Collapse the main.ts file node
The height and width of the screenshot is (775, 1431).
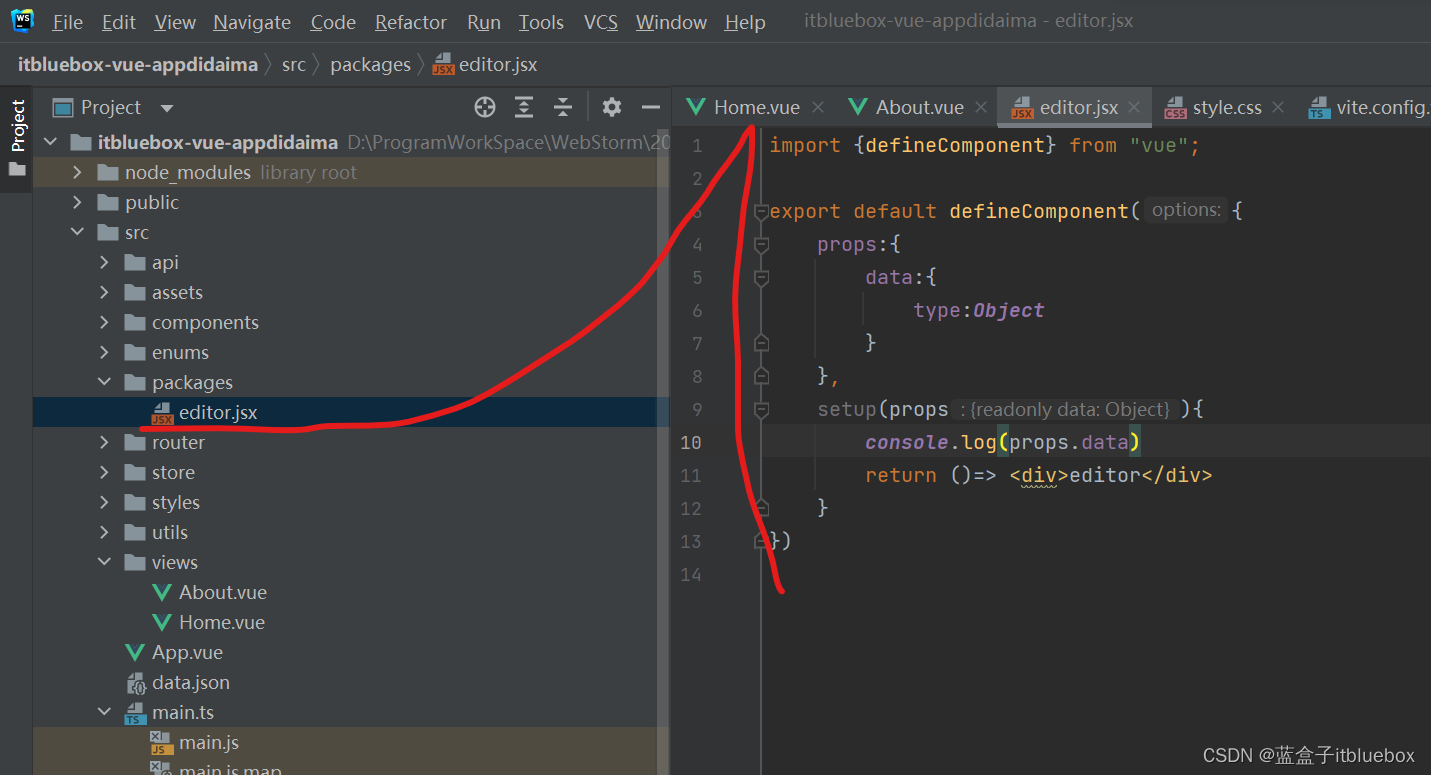(105, 712)
